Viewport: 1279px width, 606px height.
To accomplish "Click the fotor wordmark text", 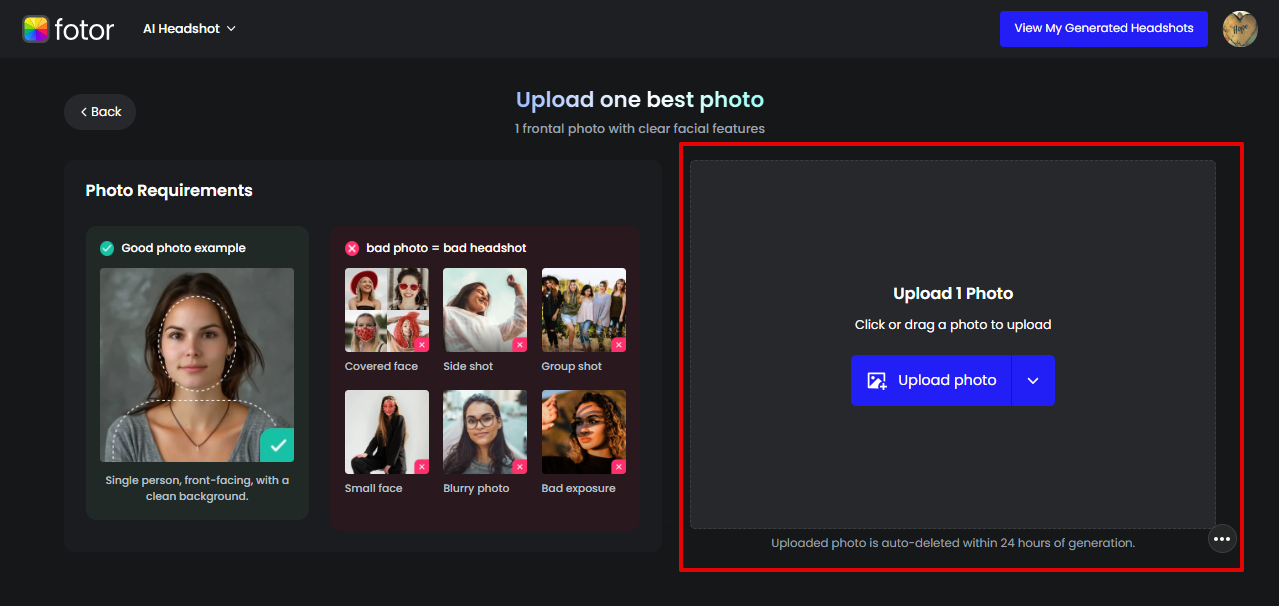I will click(x=85, y=29).
